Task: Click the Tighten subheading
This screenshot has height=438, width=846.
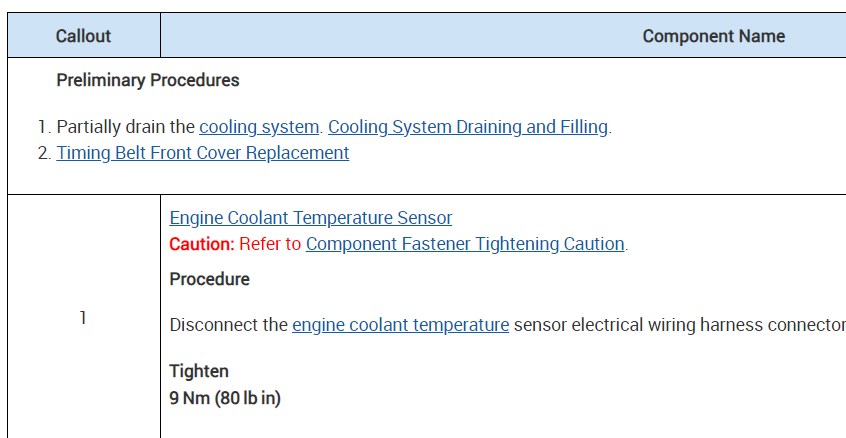Action: click(x=199, y=371)
